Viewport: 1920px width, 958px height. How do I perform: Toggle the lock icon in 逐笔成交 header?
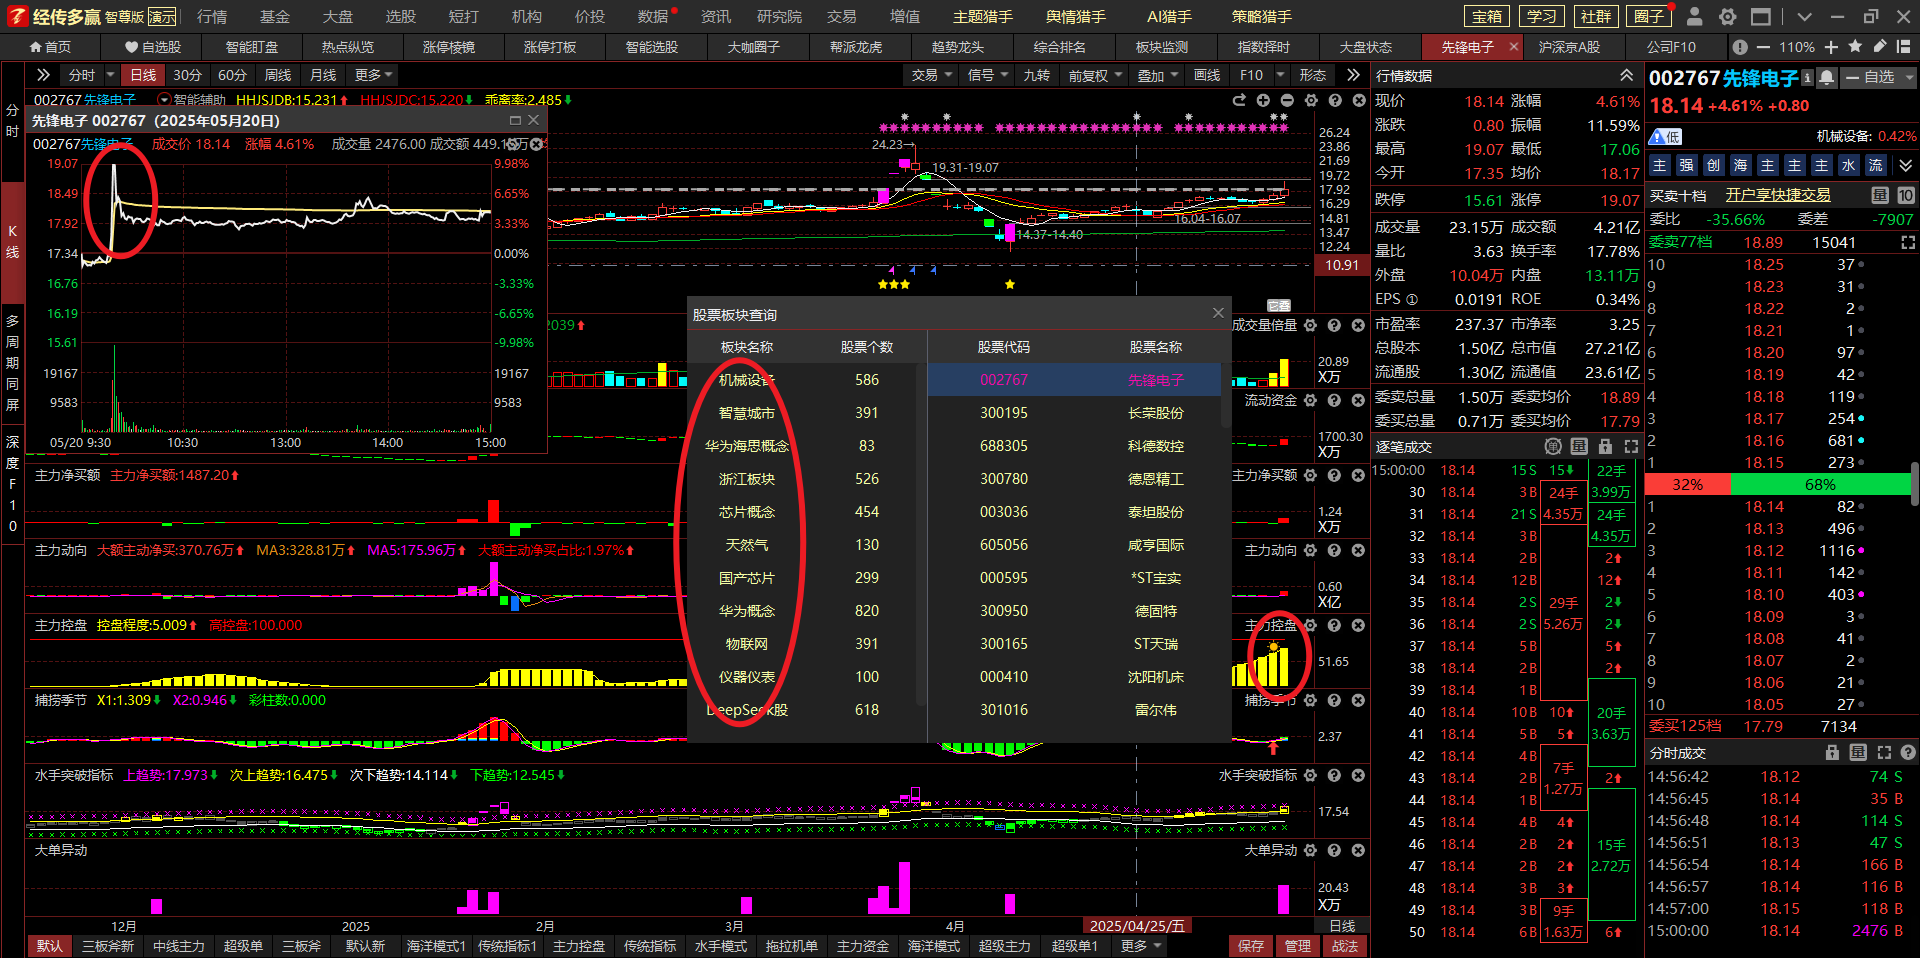1605,447
